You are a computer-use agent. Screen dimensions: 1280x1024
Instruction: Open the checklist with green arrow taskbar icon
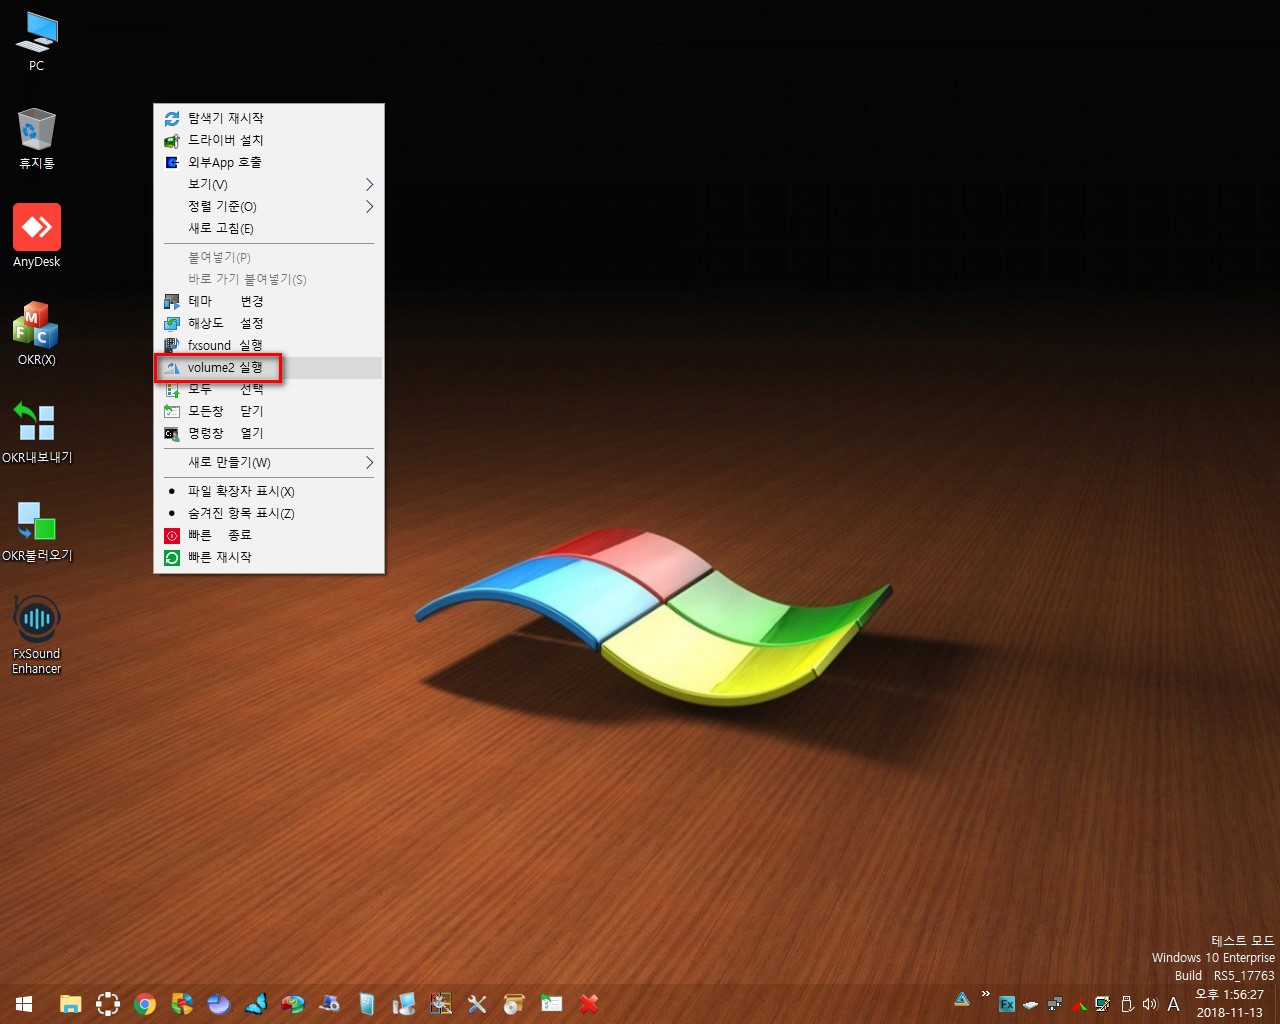(551, 1004)
